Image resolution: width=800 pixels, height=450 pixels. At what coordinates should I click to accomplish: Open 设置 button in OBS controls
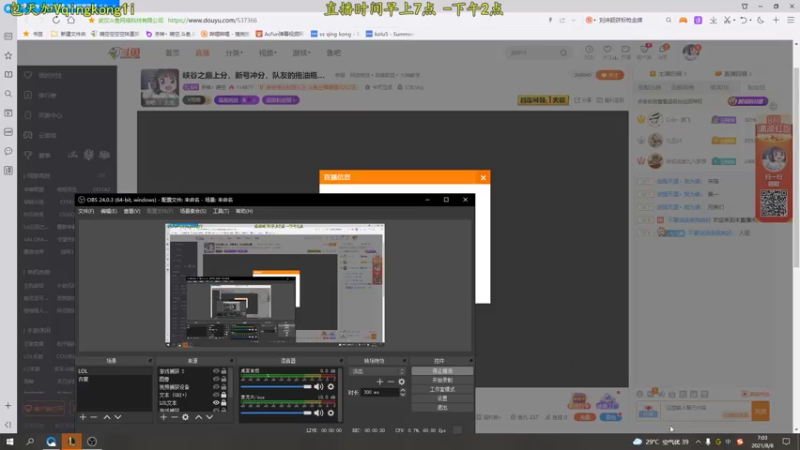[x=442, y=398]
